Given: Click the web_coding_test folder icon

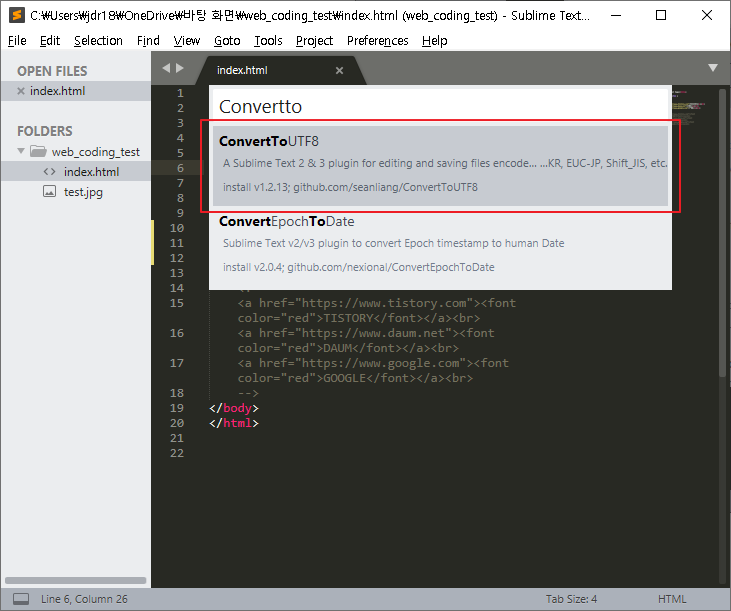Looking at the screenshot, I should coord(38,151).
